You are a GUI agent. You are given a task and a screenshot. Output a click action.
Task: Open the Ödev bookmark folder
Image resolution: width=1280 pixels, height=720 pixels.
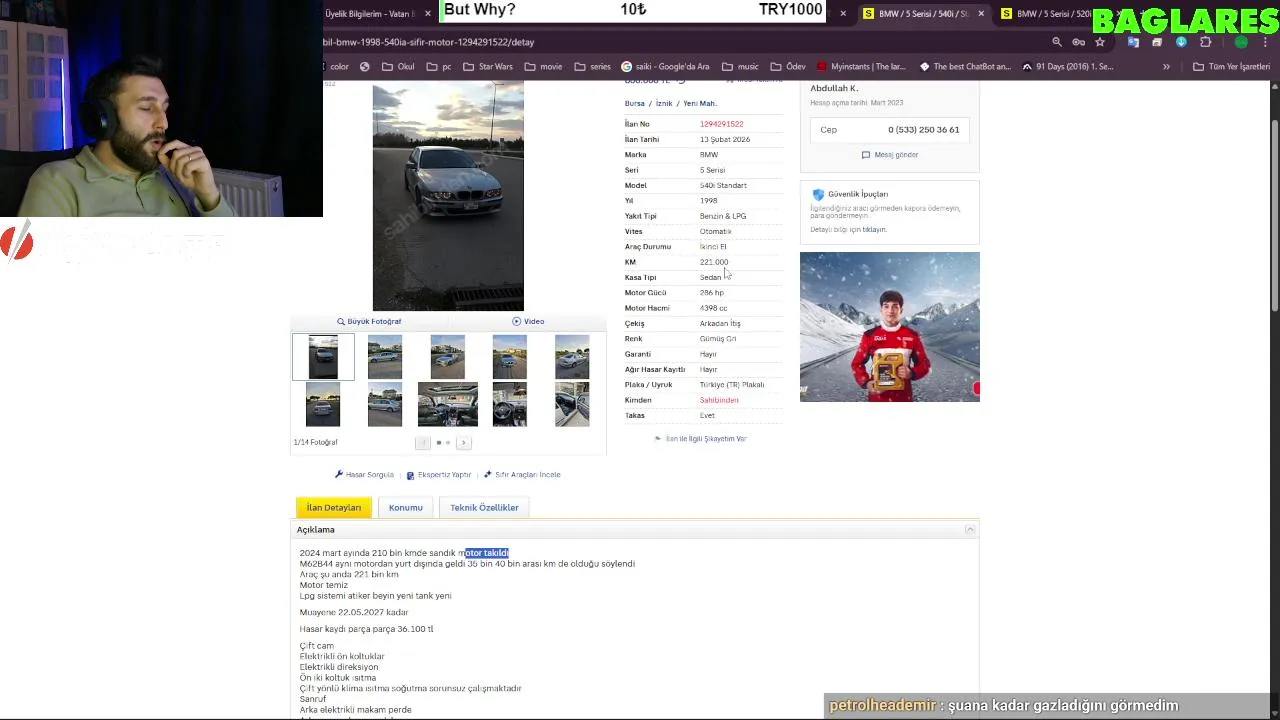tap(787, 67)
